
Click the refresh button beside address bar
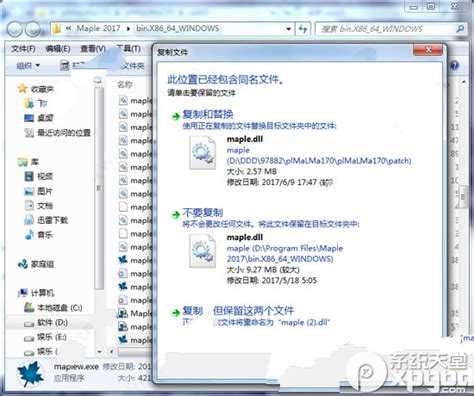click(x=303, y=29)
